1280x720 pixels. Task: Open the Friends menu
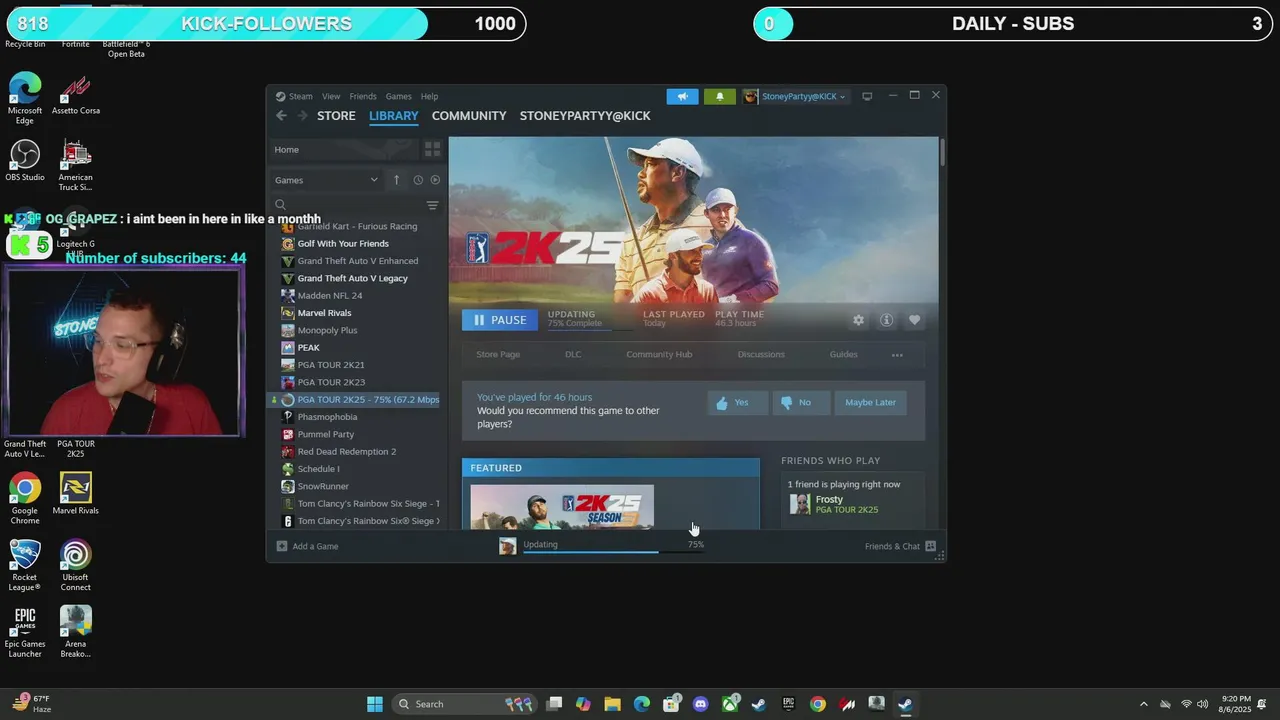(363, 96)
